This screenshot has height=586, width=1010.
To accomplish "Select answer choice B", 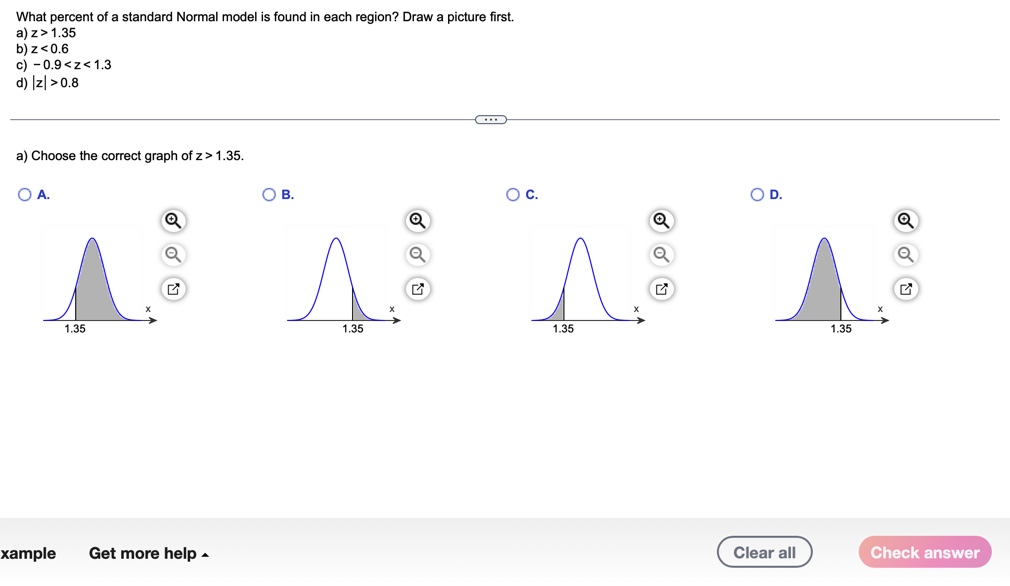I will [268, 194].
